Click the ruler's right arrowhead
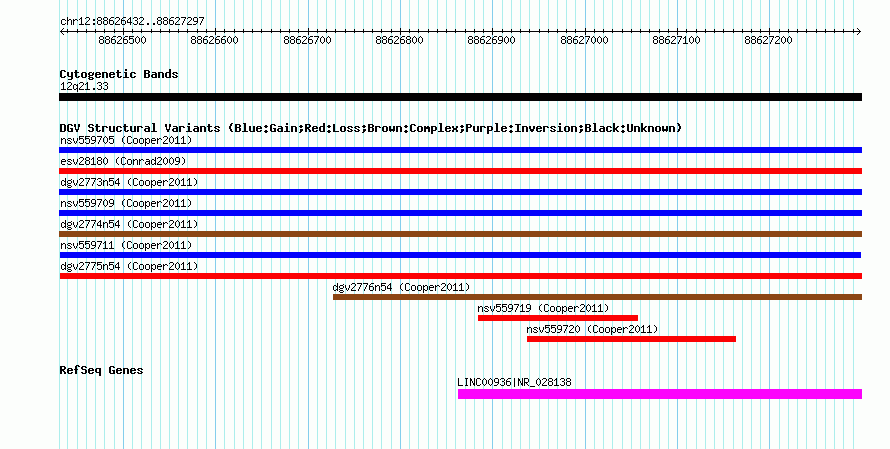Image resolution: width=890 pixels, height=449 pixels. 859,32
